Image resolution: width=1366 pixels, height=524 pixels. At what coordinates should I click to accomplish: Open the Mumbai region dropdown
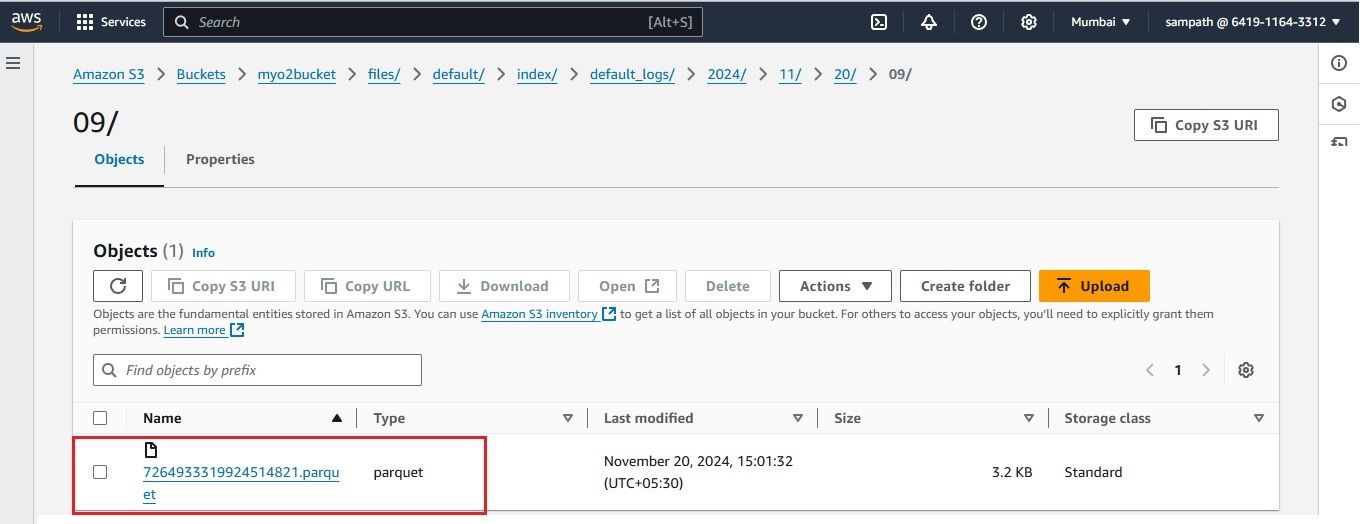pos(1100,22)
